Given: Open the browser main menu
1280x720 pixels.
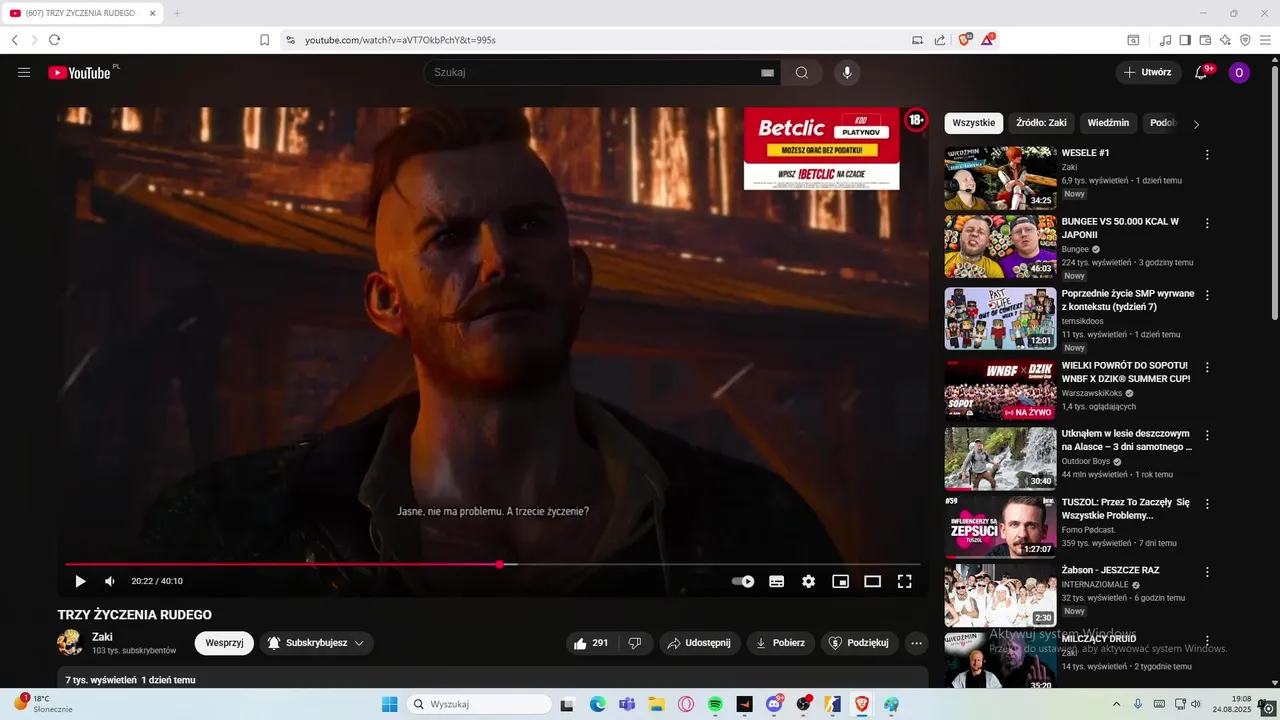Looking at the screenshot, I should [x=1266, y=40].
